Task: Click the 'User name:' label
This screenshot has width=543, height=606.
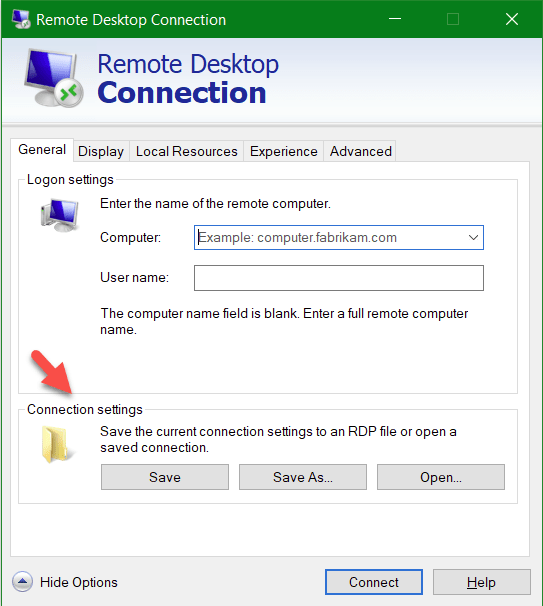Action: [x=134, y=277]
